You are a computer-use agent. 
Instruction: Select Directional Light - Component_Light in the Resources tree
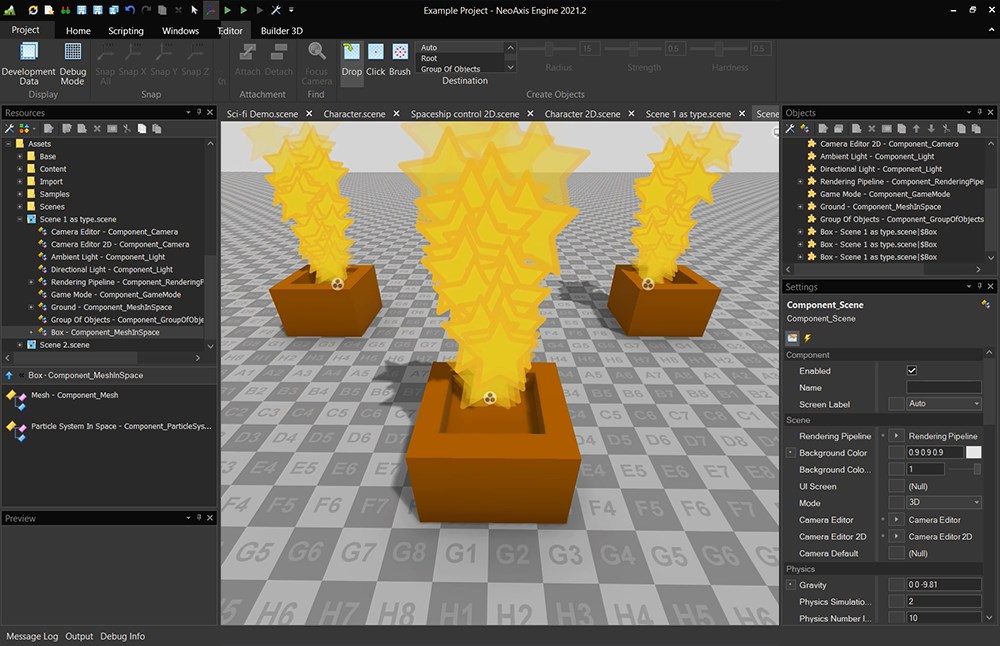[x=112, y=270]
